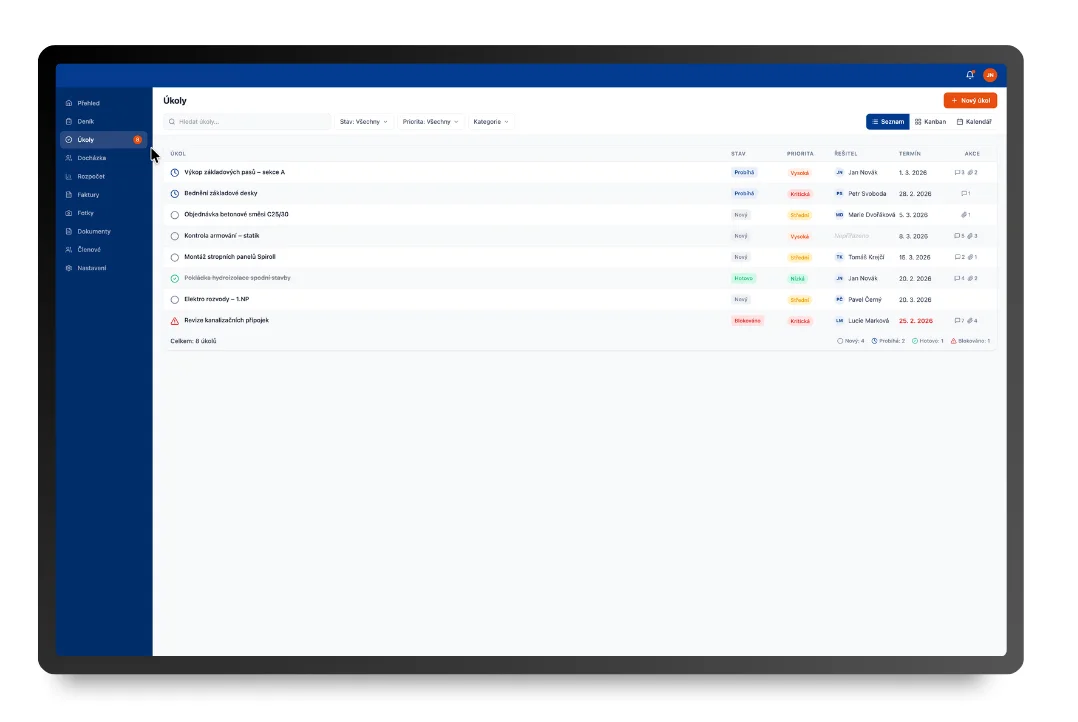Select the Seznam list view tab
Viewport: 1078px width, 722px height.
pyautogui.click(x=888, y=122)
